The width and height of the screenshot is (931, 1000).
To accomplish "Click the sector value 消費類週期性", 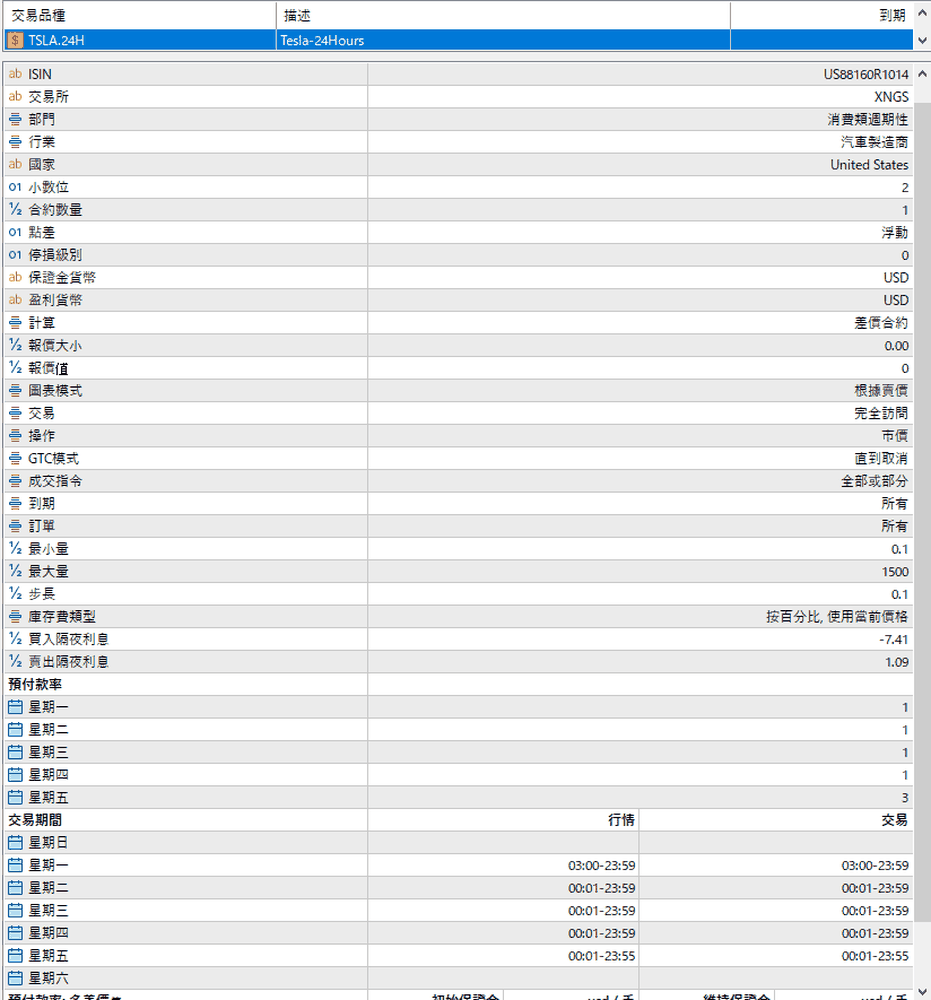I will (868, 119).
